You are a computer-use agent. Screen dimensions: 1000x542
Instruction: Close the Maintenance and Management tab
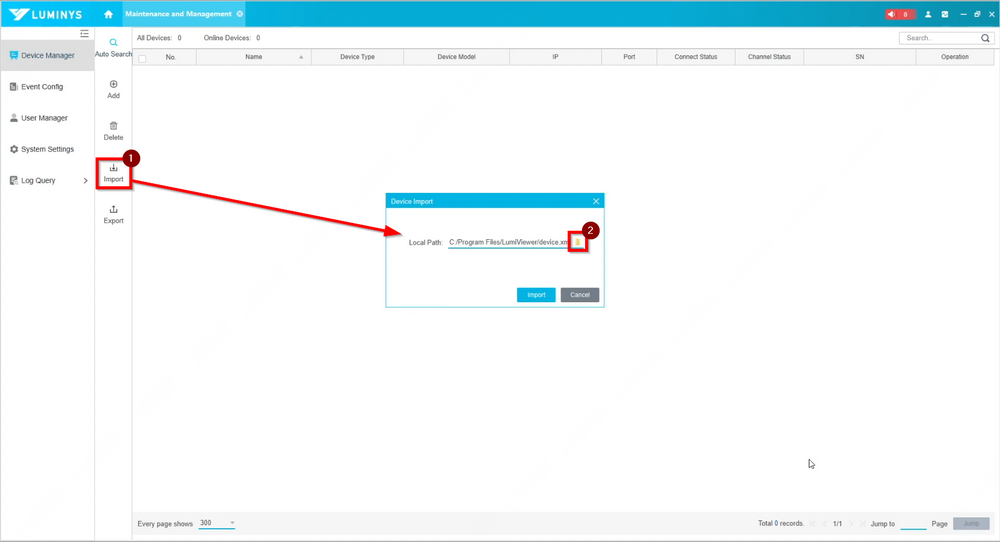click(240, 14)
